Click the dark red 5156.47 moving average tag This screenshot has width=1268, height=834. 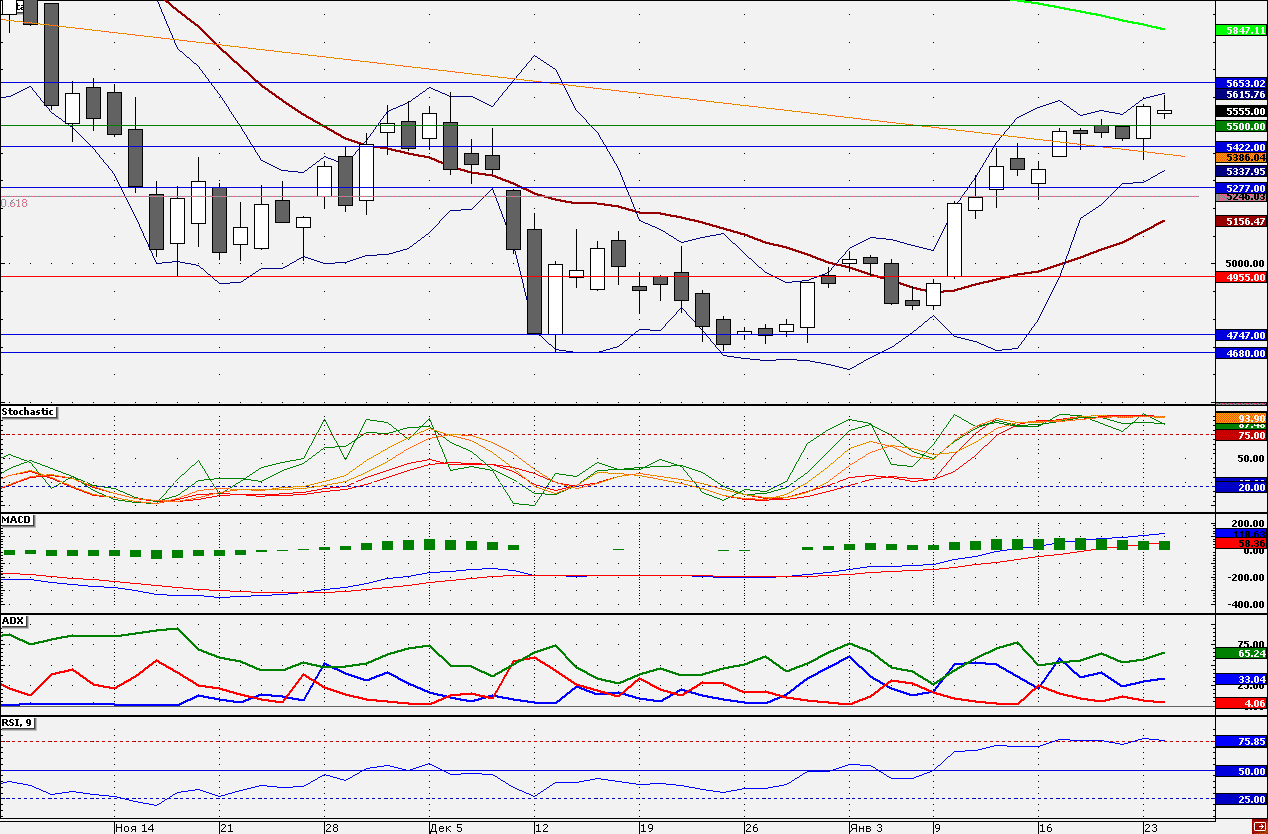[x=1239, y=221]
